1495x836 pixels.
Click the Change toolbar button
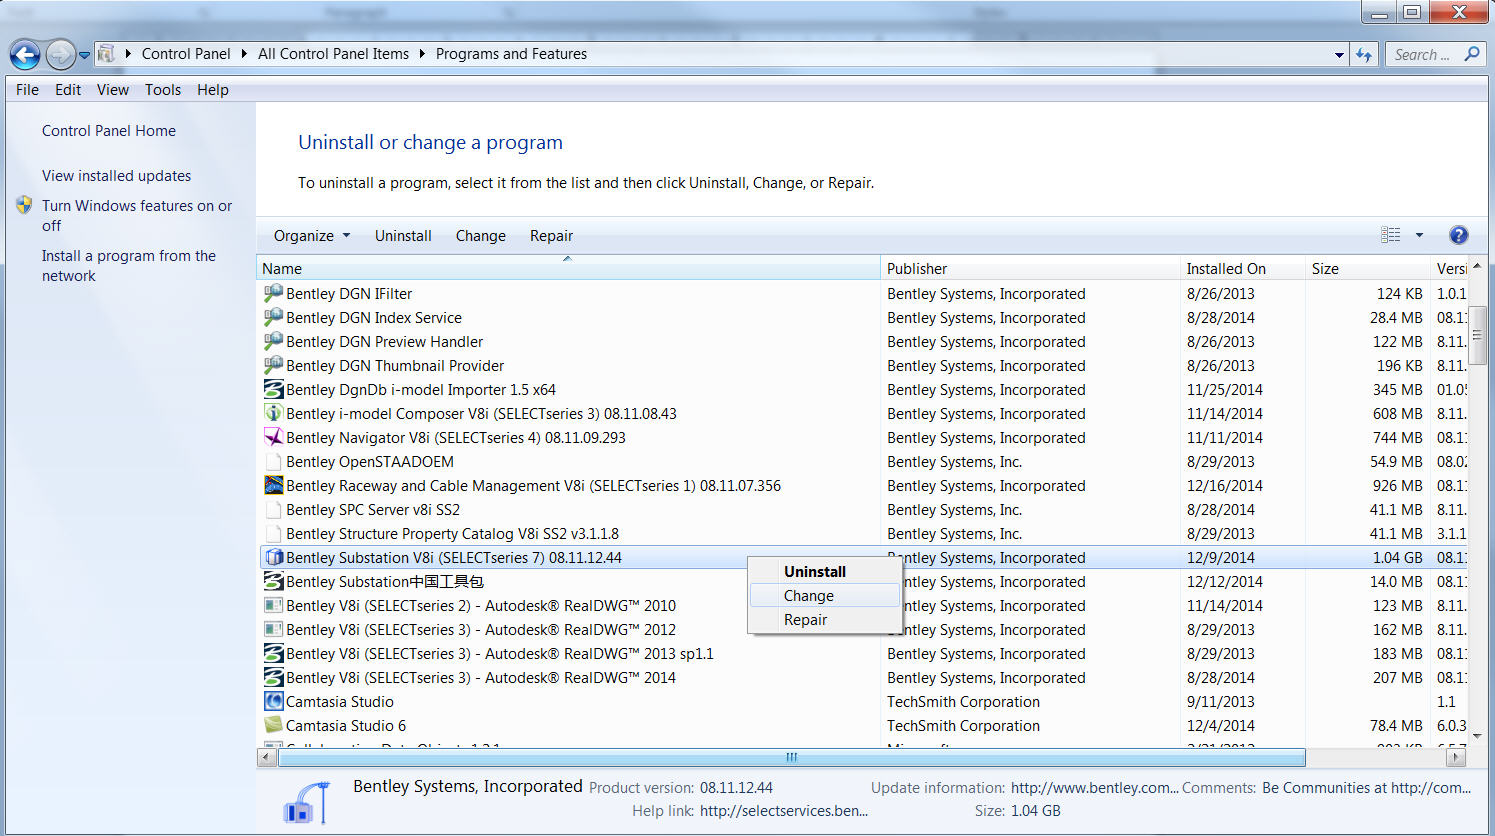tap(481, 236)
